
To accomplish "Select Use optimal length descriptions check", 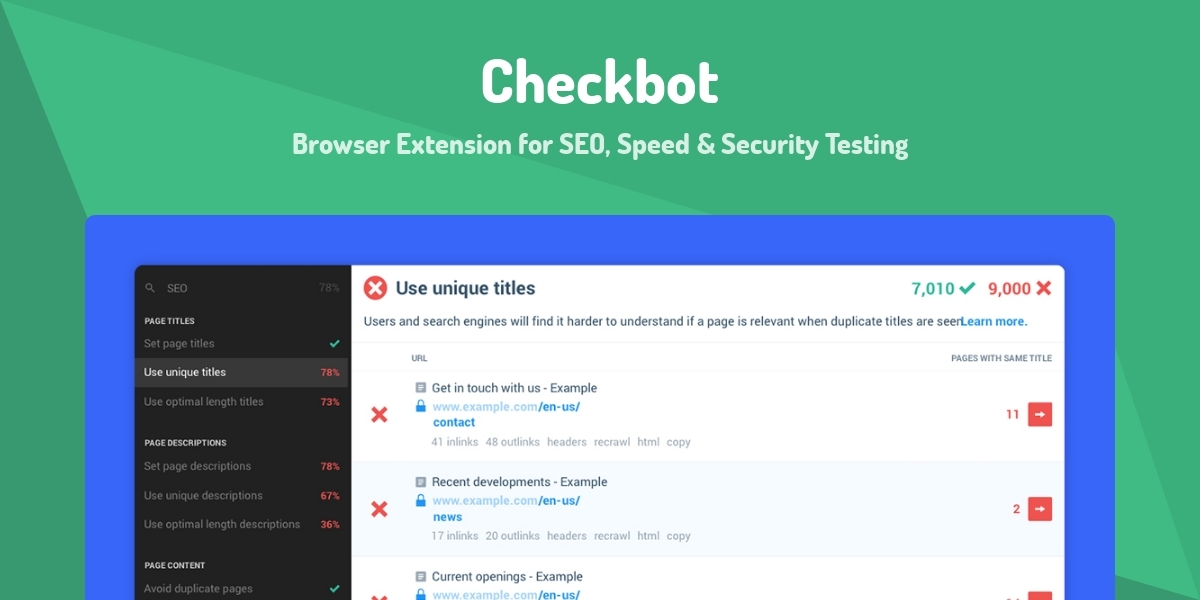I will 222,524.
